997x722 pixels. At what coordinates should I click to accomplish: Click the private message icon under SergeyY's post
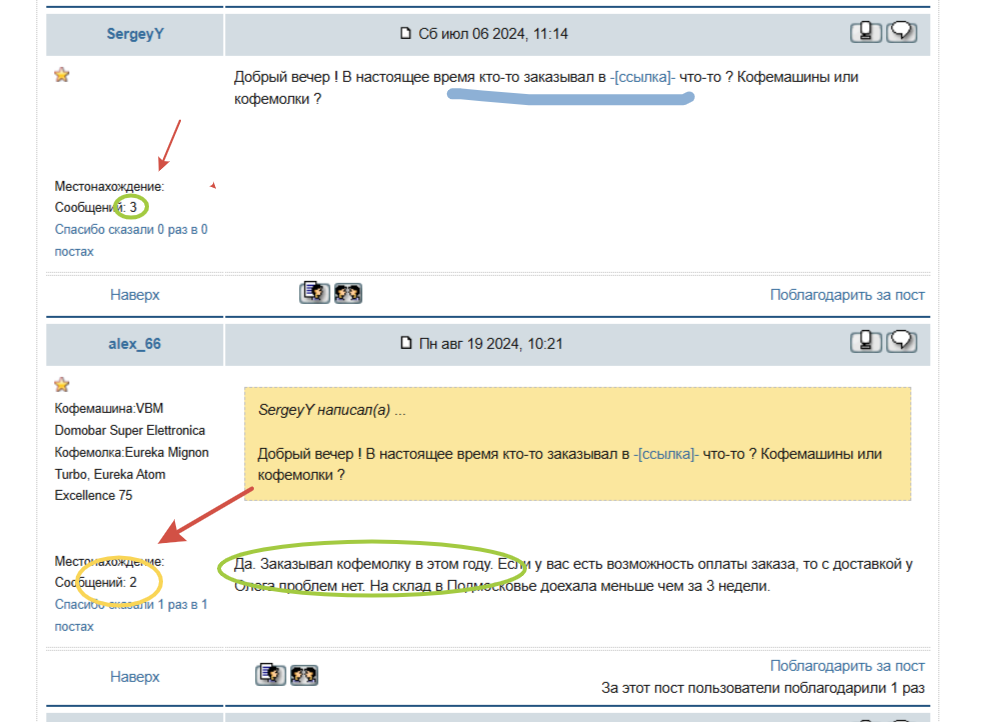pyautogui.click(x=348, y=293)
